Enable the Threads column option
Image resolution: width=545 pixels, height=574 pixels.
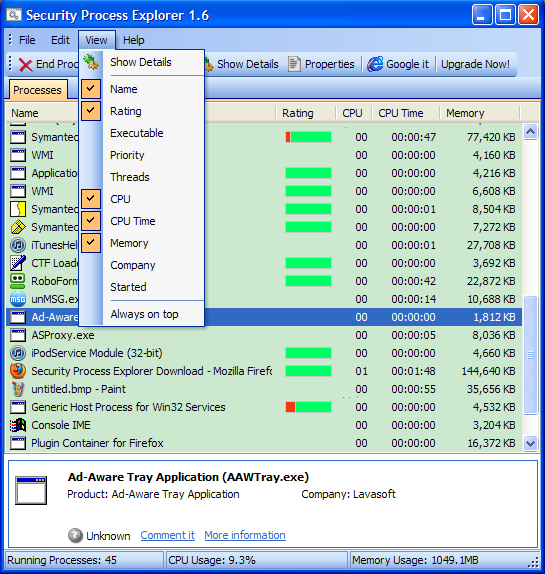point(130,177)
